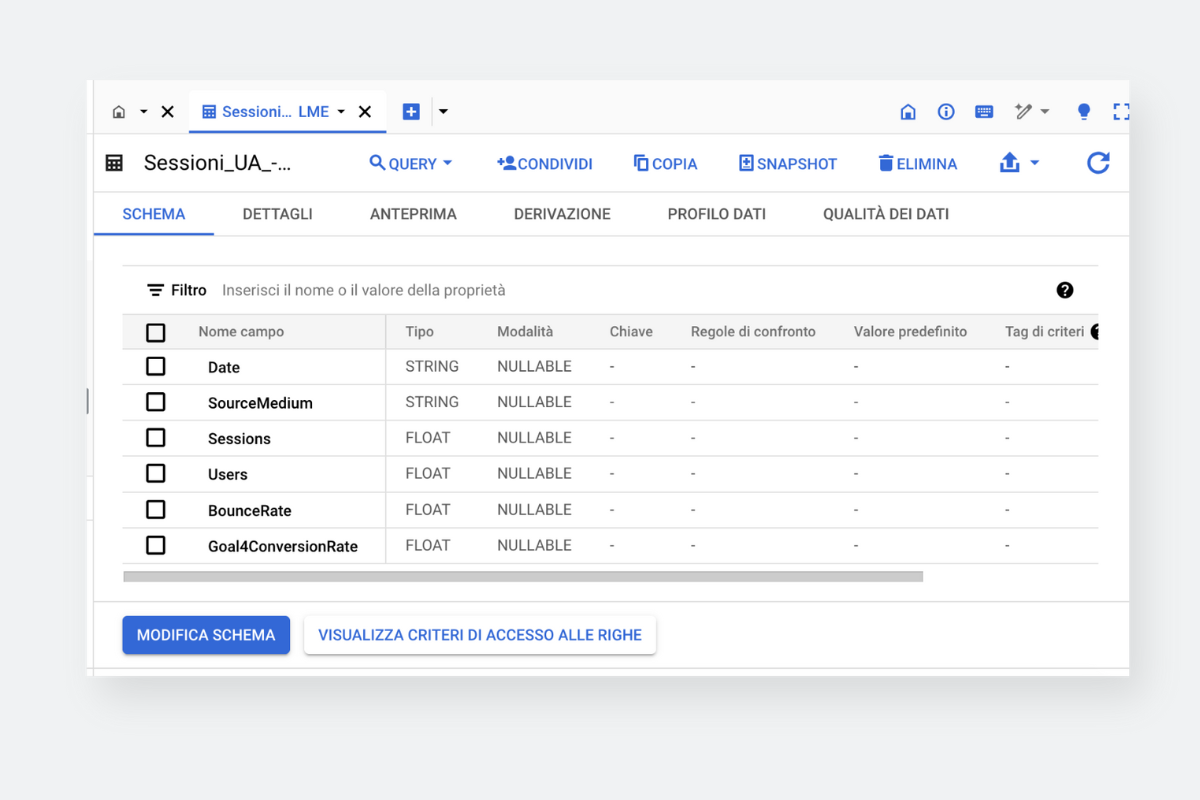Toggle the select-all checkbox in the header
The height and width of the screenshot is (800, 1200).
156,332
